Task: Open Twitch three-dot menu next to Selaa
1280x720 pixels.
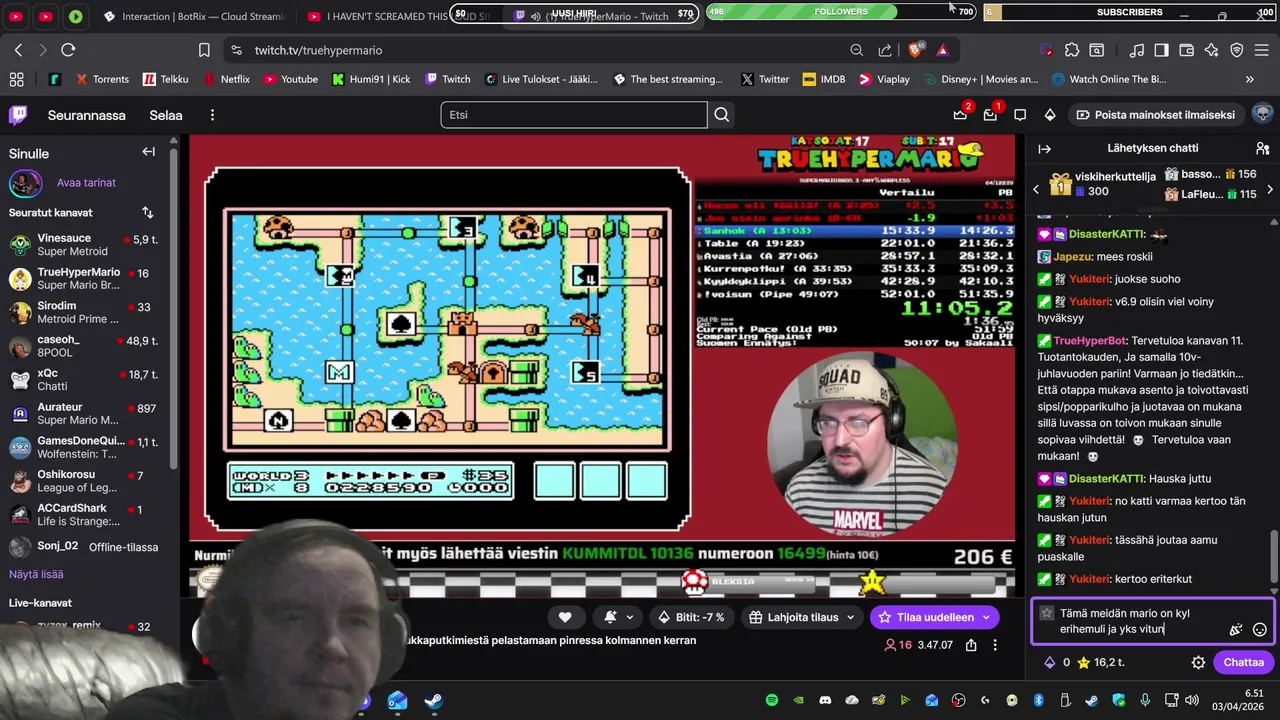Action: 212,115
